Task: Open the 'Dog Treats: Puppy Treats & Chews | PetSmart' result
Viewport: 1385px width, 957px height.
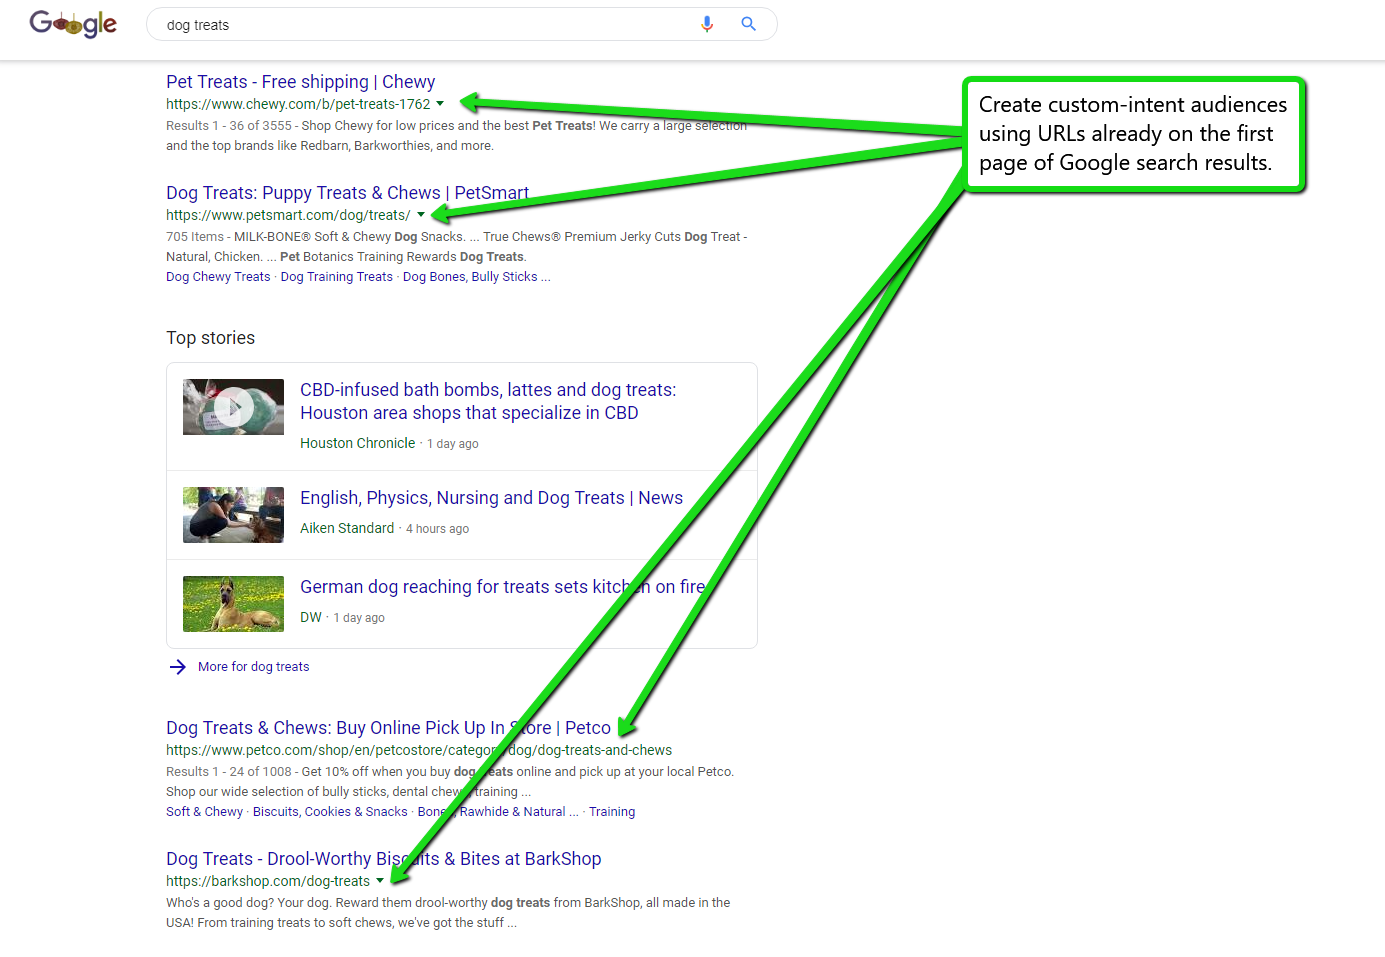Action: pyautogui.click(x=347, y=193)
